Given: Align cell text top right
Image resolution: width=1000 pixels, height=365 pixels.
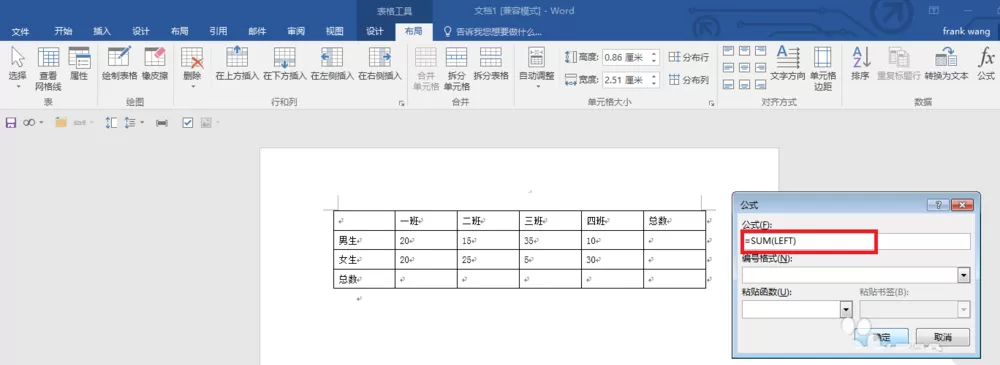Looking at the screenshot, I should (760, 51).
